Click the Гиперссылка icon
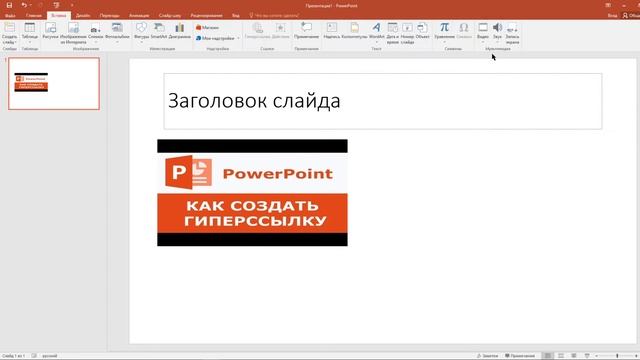The image size is (640, 360). pyautogui.click(x=258, y=31)
